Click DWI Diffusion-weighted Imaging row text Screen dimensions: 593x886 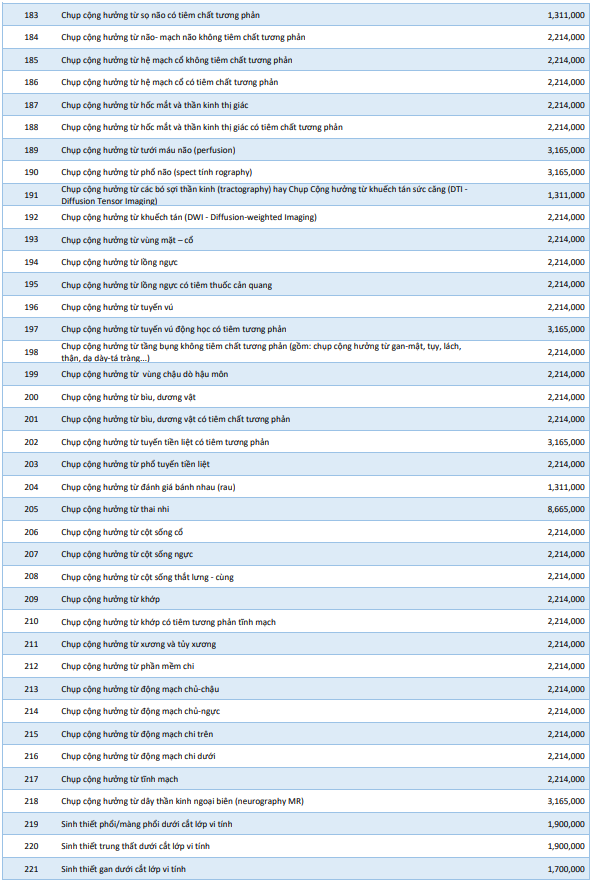pos(189,218)
